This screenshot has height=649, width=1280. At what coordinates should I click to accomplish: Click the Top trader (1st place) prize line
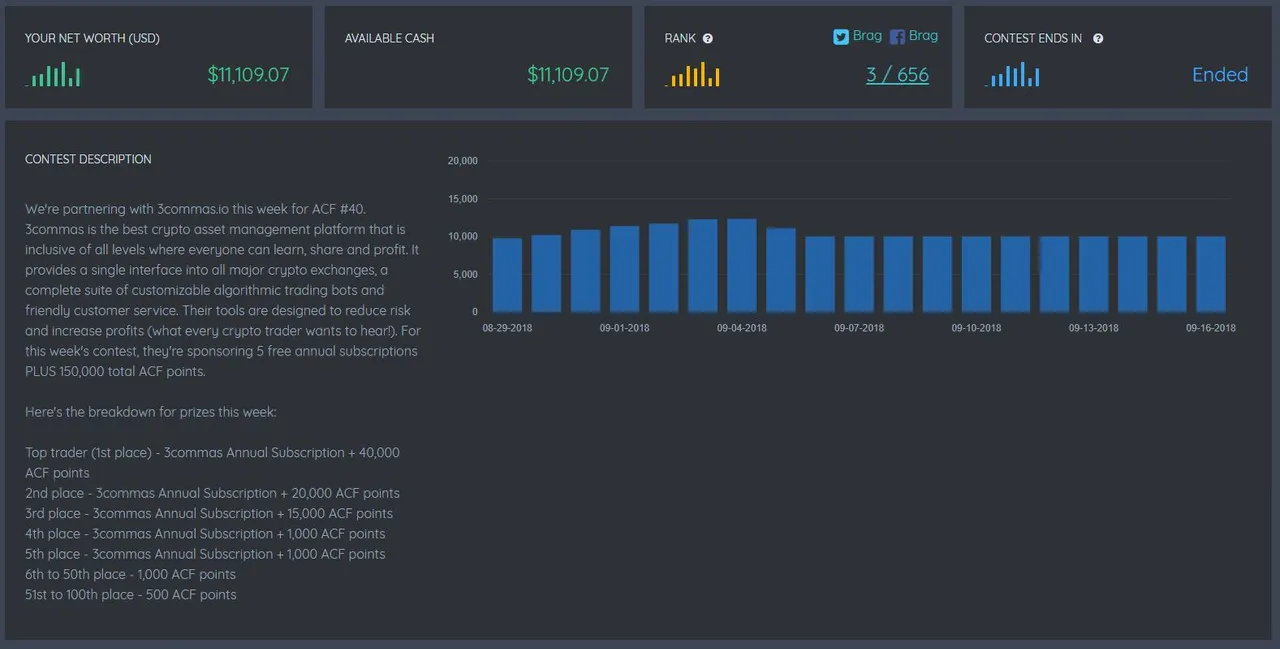click(212, 463)
